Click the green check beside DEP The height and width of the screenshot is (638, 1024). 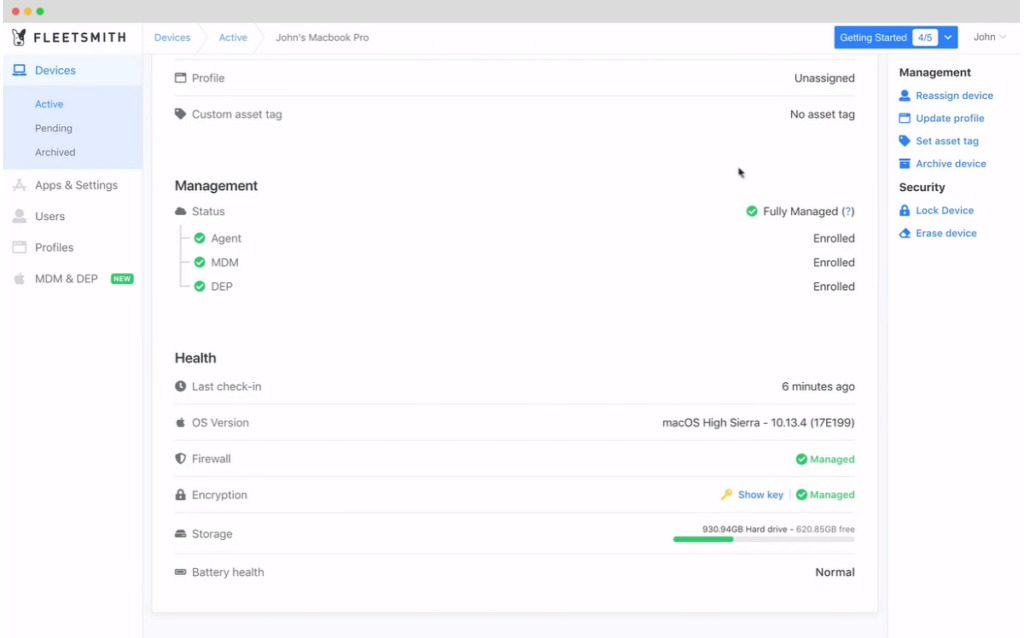pyautogui.click(x=200, y=286)
